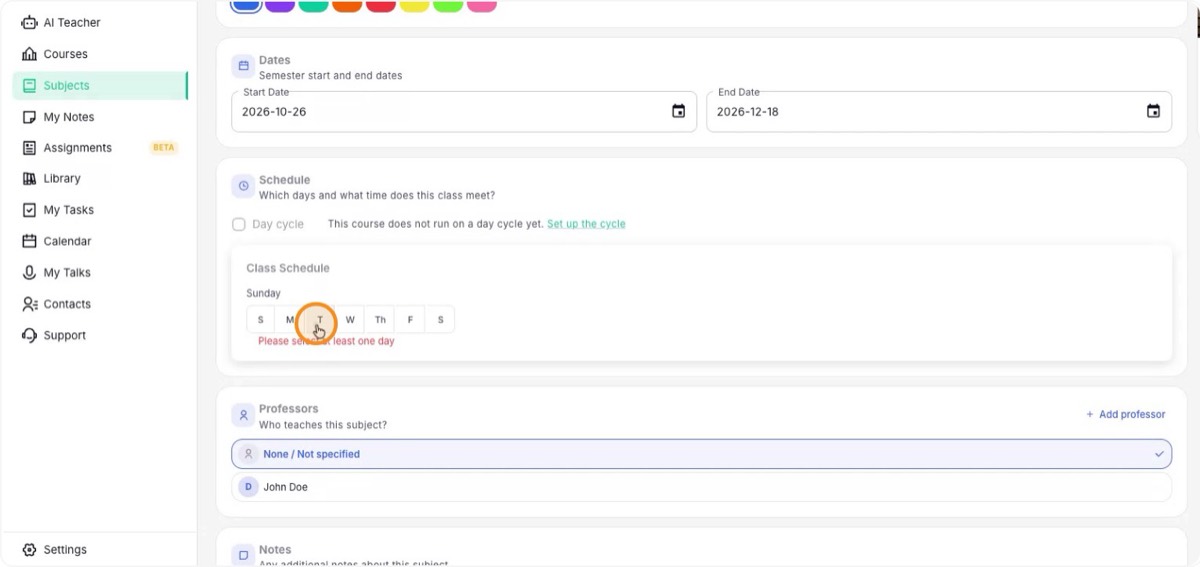This screenshot has width=1200, height=567.
Task: Open Assignments BETA in the sidebar
Action: (x=100, y=148)
